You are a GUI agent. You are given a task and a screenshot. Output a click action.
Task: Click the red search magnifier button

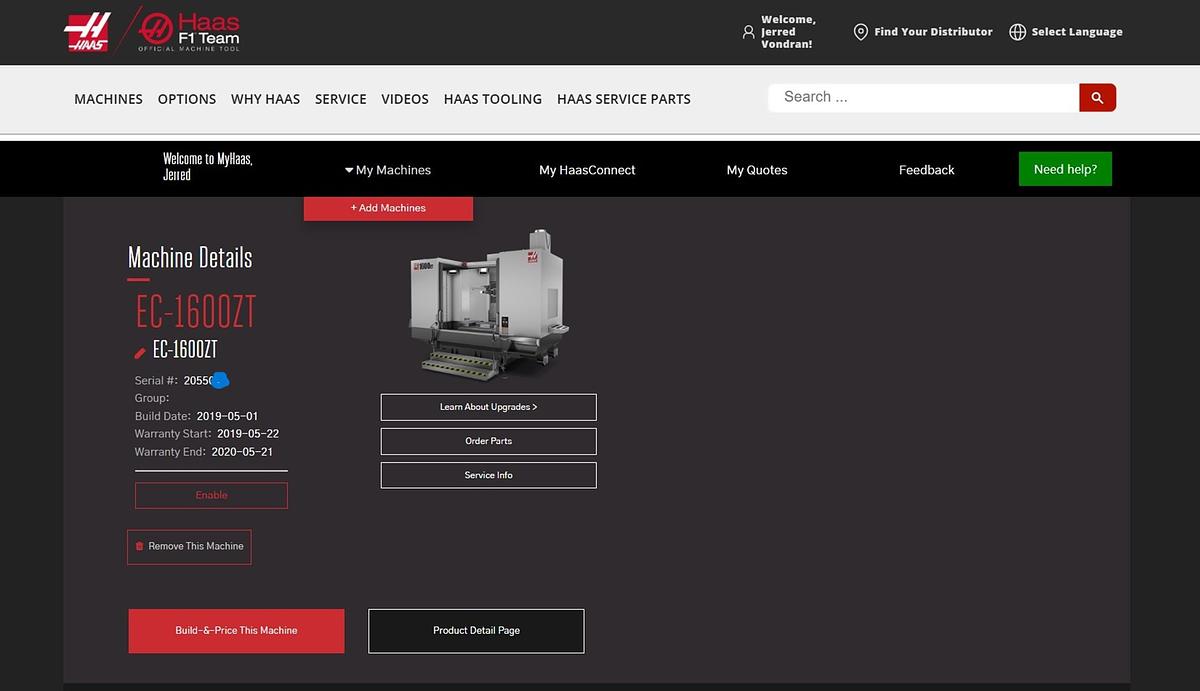pyautogui.click(x=1097, y=97)
